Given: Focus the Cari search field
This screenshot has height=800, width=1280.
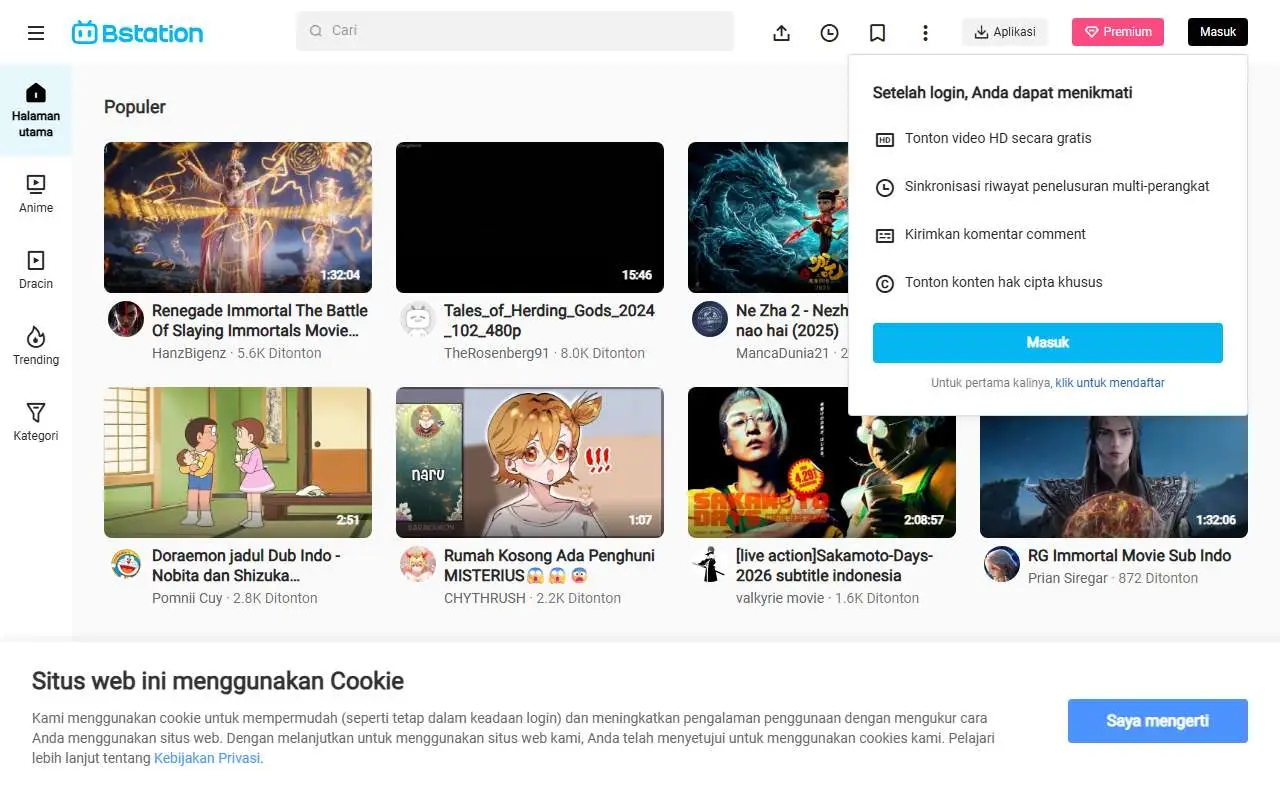Looking at the screenshot, I should pyautogui.click(x=515, y=31).
